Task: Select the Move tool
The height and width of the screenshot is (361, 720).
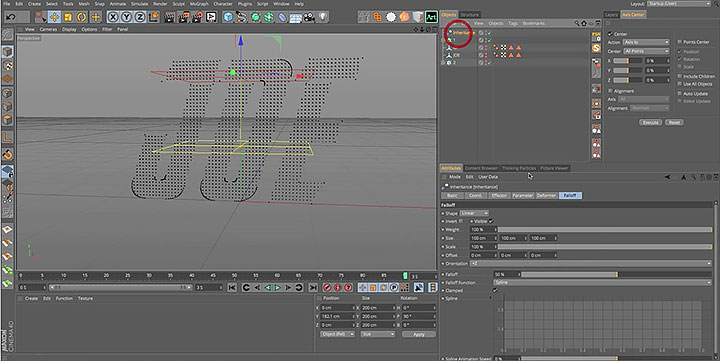Action: [54, 17]
